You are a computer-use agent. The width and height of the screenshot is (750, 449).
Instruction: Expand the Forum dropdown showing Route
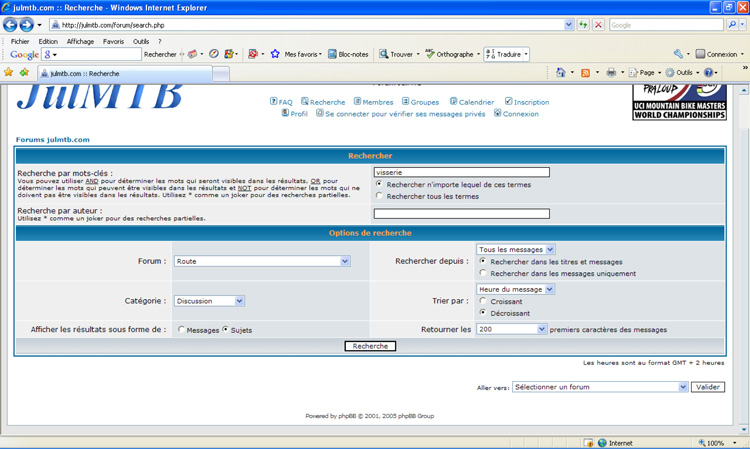262,261
